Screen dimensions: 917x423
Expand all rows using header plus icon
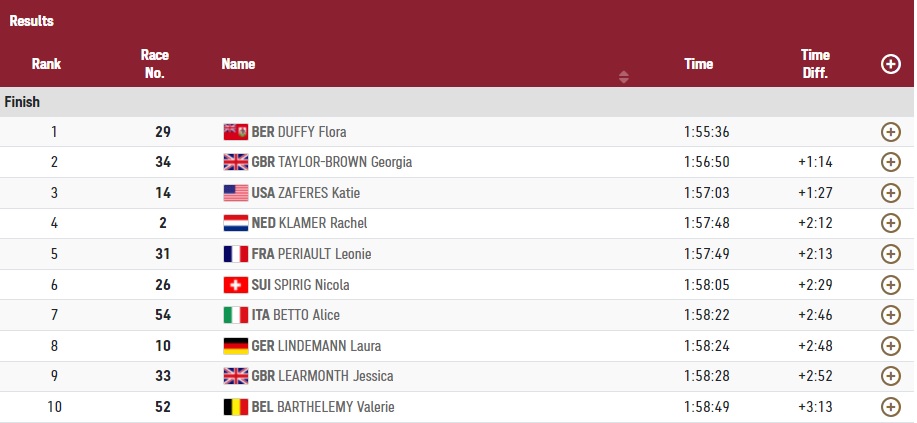890,64
